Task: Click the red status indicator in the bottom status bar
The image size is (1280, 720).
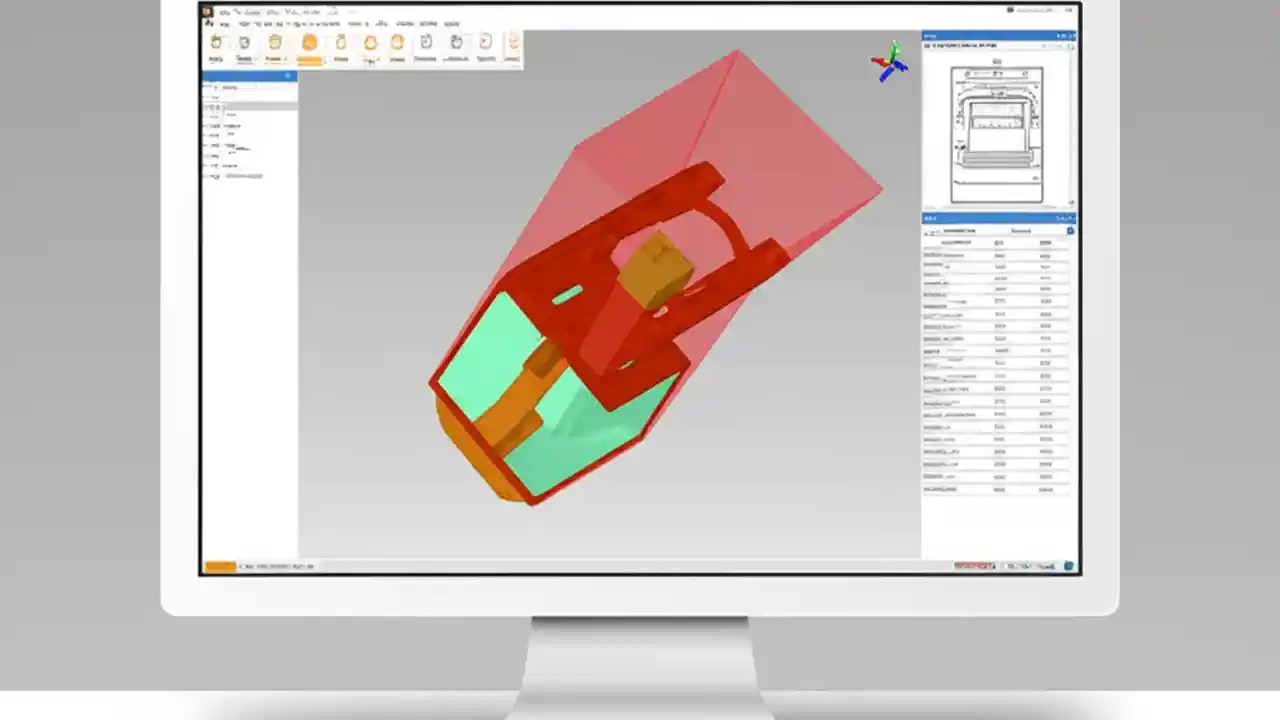Action: [x=975, y=566]
